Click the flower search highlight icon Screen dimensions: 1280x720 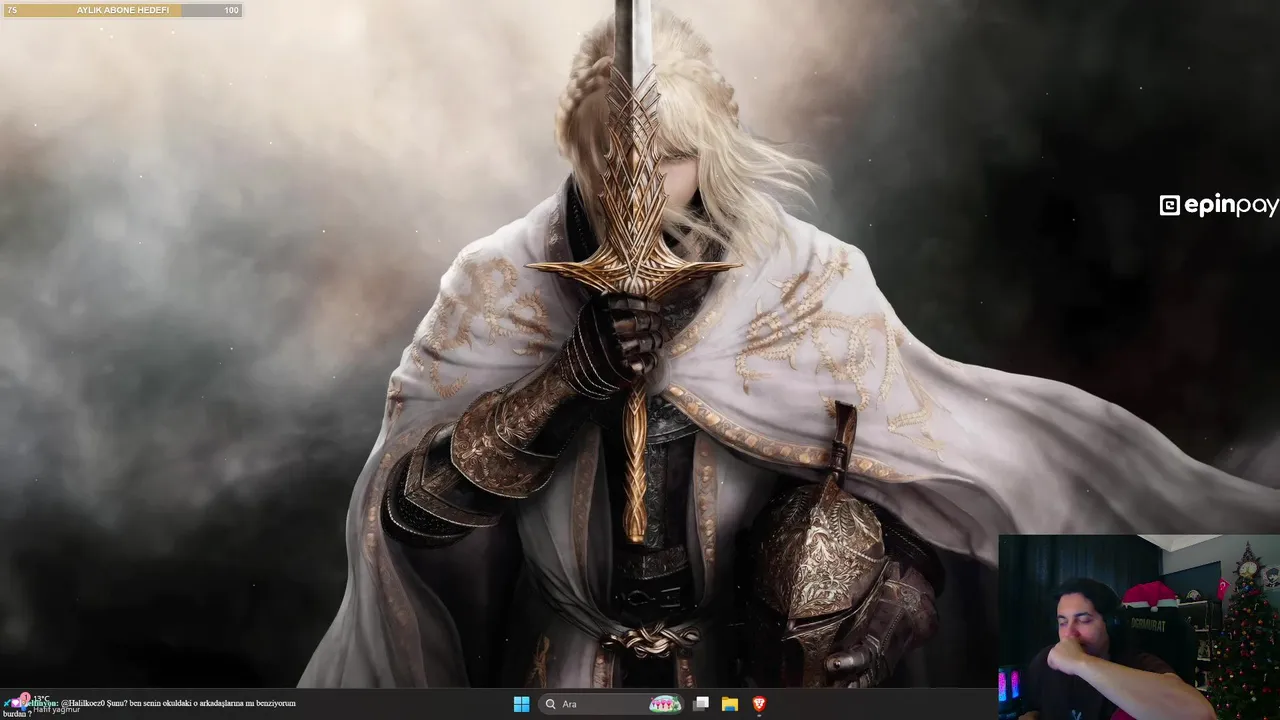coord(665,704)
